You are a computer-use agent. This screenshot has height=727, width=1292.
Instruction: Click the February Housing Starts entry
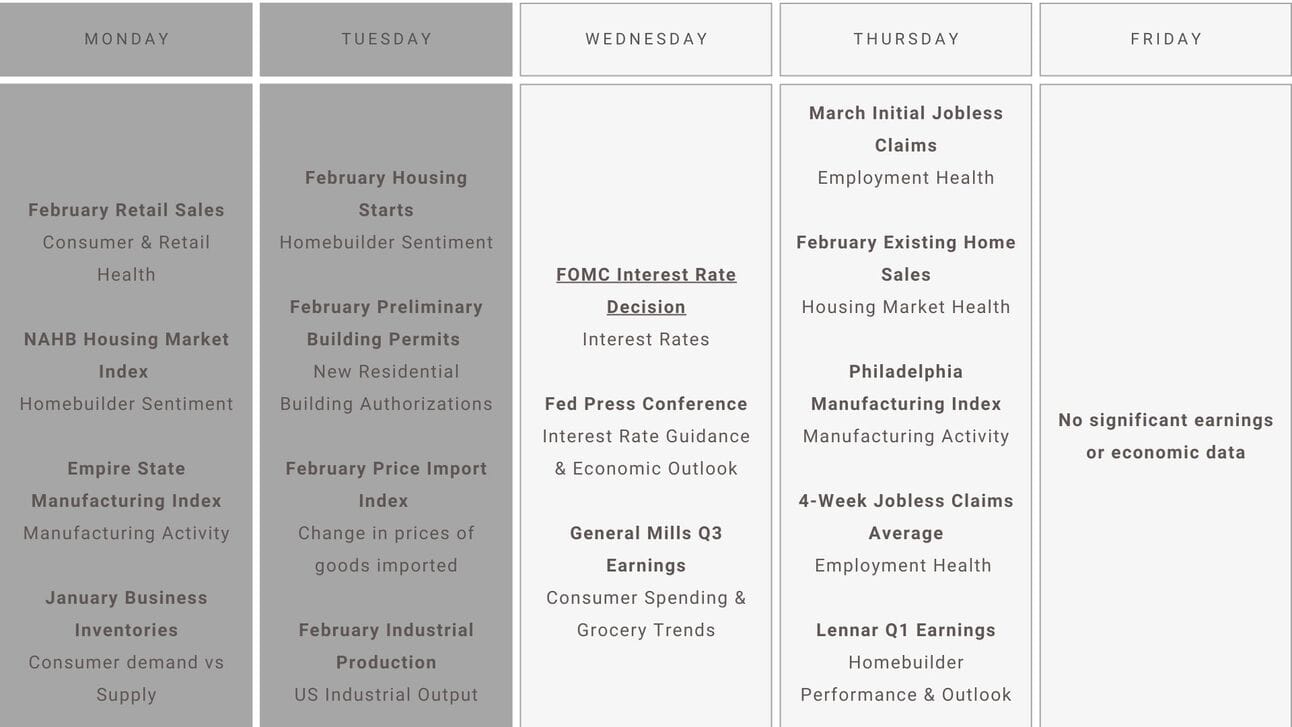386,193
